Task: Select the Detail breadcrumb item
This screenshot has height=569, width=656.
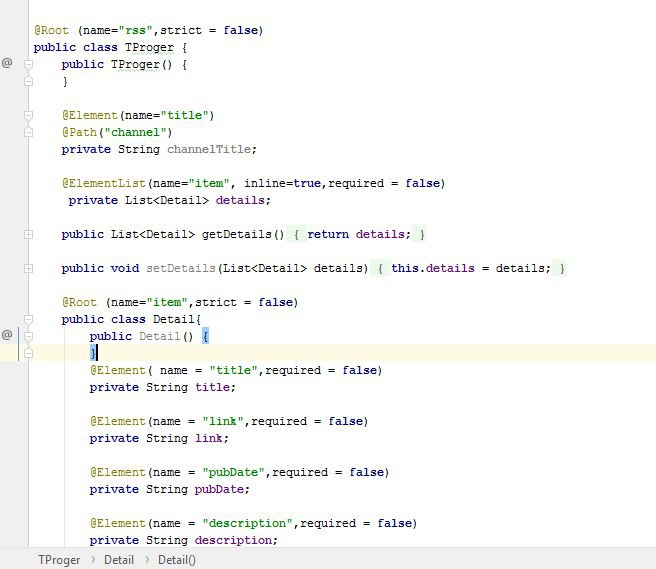Action: point(119,560)
